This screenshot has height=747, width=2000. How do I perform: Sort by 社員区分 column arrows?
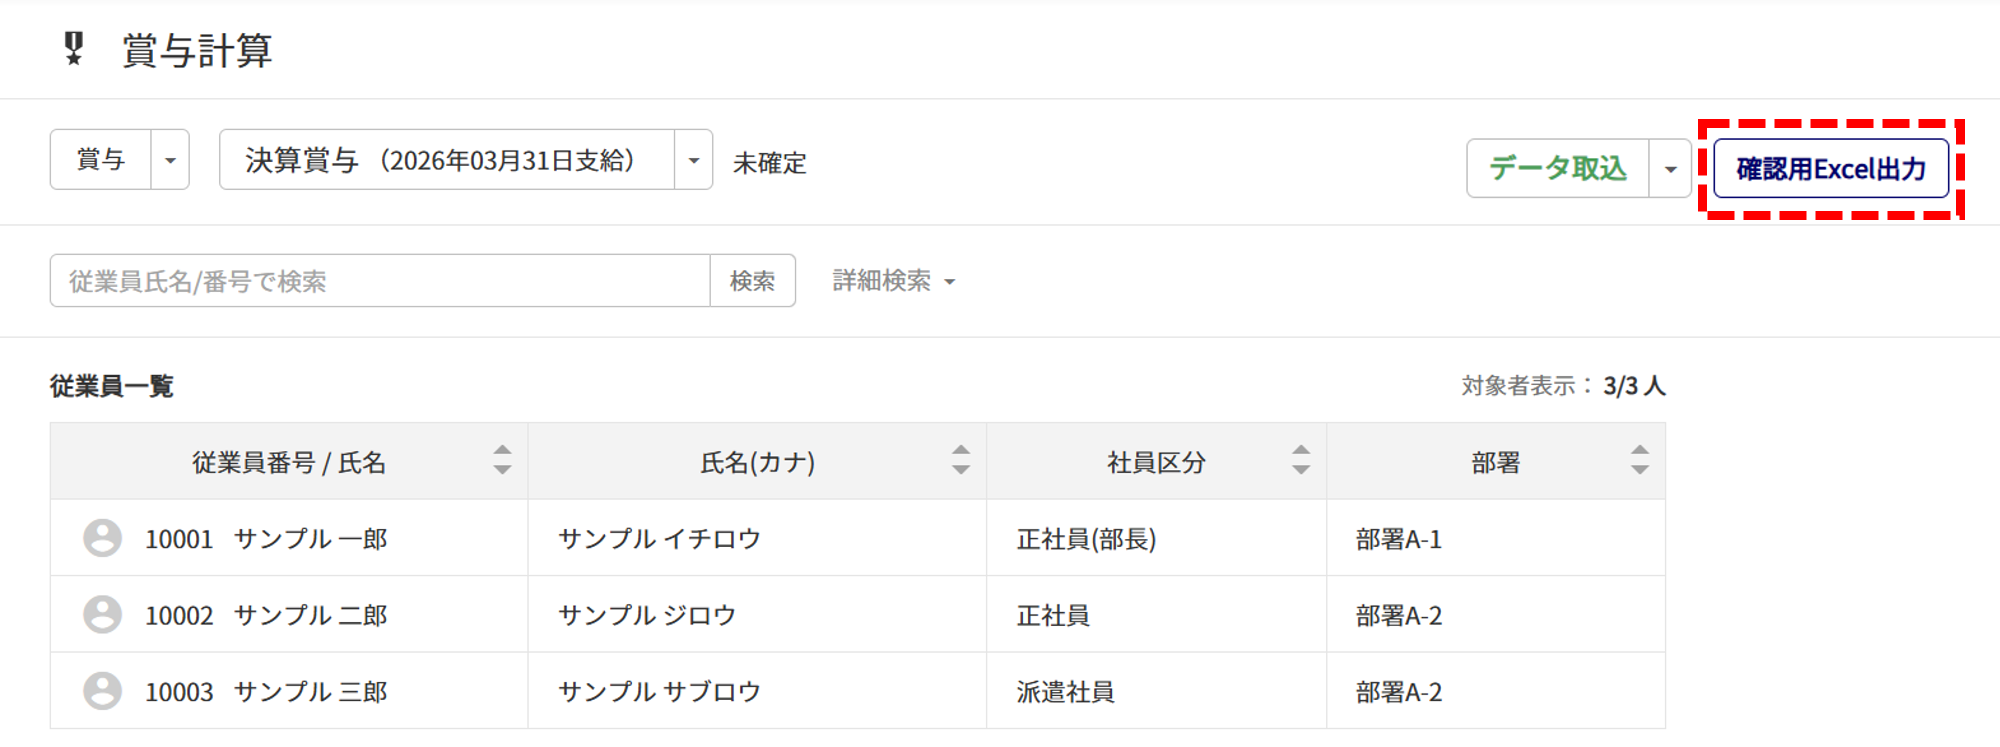pos(1300,460)
